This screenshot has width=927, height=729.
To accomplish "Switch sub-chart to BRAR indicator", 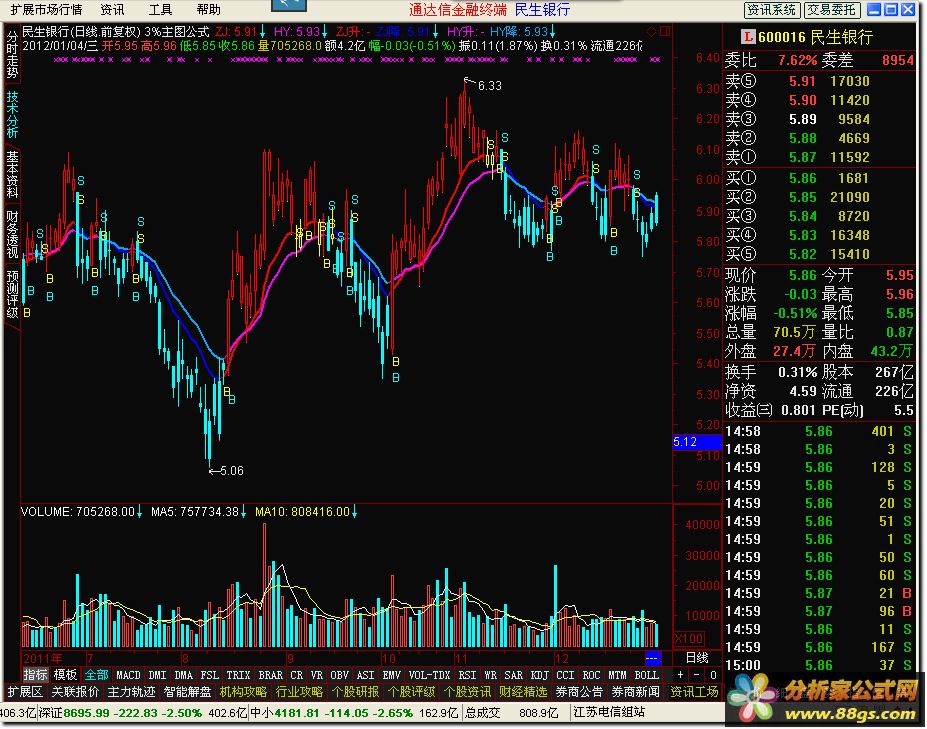I will 270,675.
